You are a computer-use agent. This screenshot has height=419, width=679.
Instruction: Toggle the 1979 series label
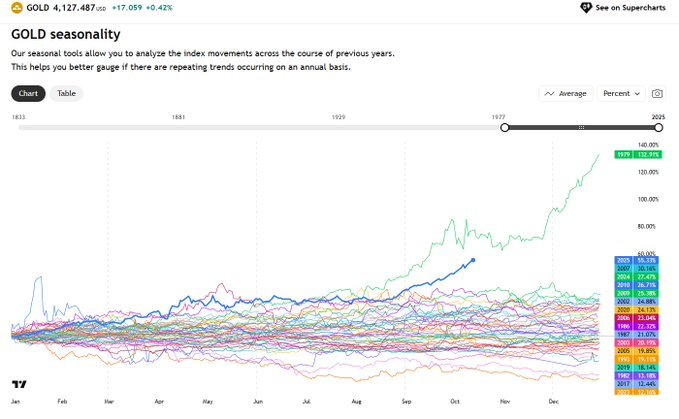(x=638, y=155)
